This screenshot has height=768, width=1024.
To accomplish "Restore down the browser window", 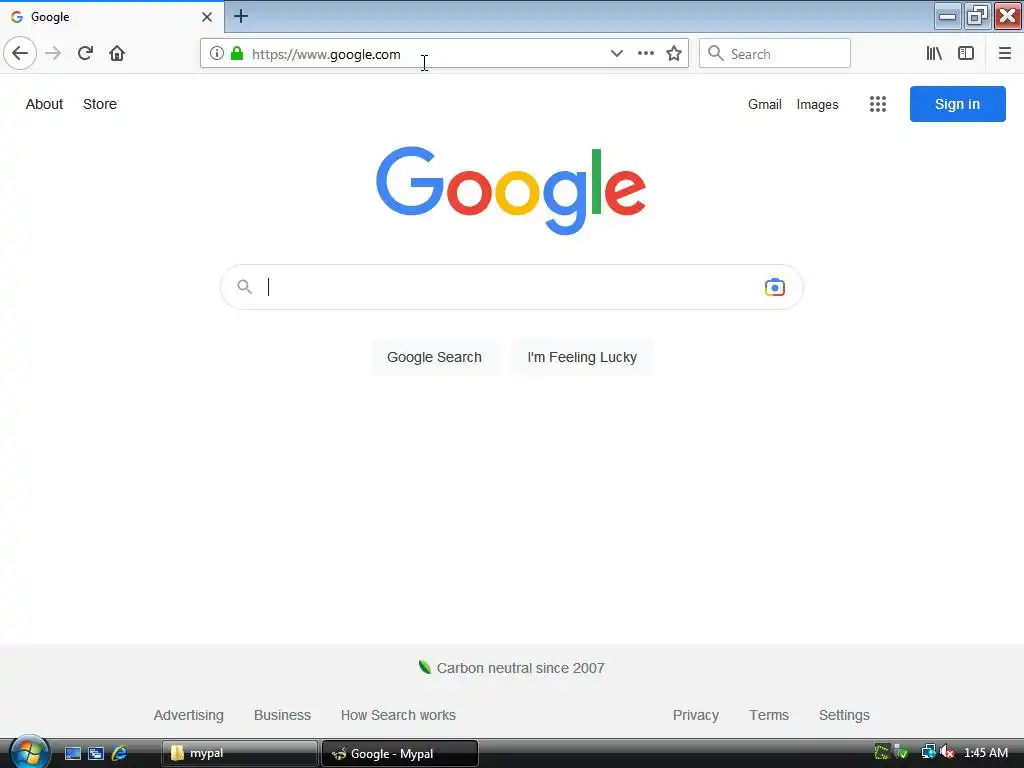I will [x=977, y=16].
